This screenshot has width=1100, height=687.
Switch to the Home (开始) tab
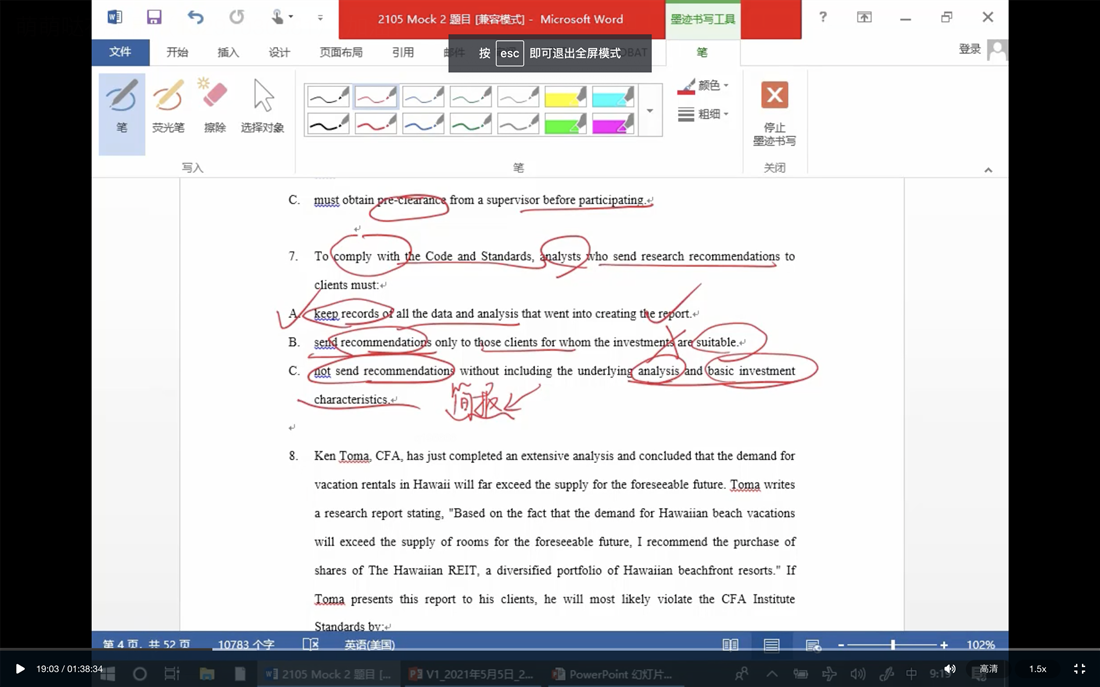click(177, 52)
